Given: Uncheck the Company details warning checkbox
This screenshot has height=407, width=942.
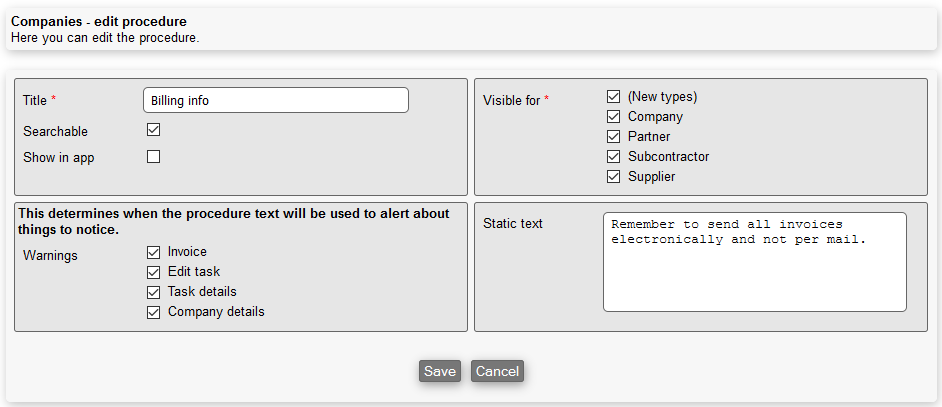Looking at the screenshot, I should click(x=154, y=312).
